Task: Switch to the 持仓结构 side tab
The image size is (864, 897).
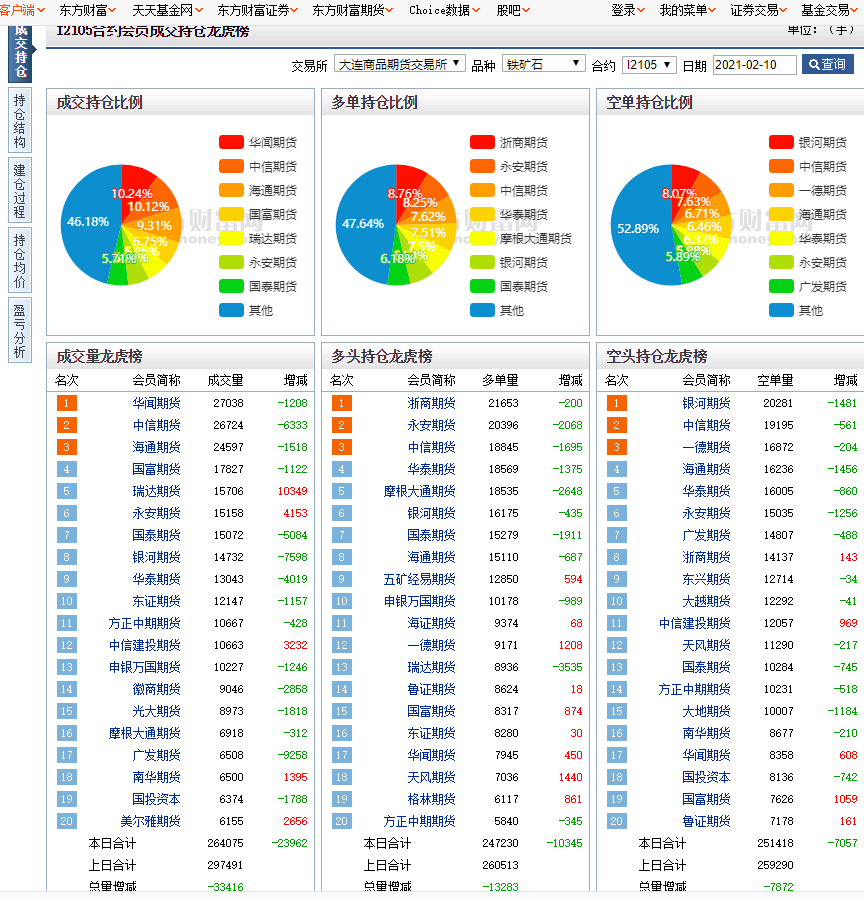Action: [x=20, y=121]
